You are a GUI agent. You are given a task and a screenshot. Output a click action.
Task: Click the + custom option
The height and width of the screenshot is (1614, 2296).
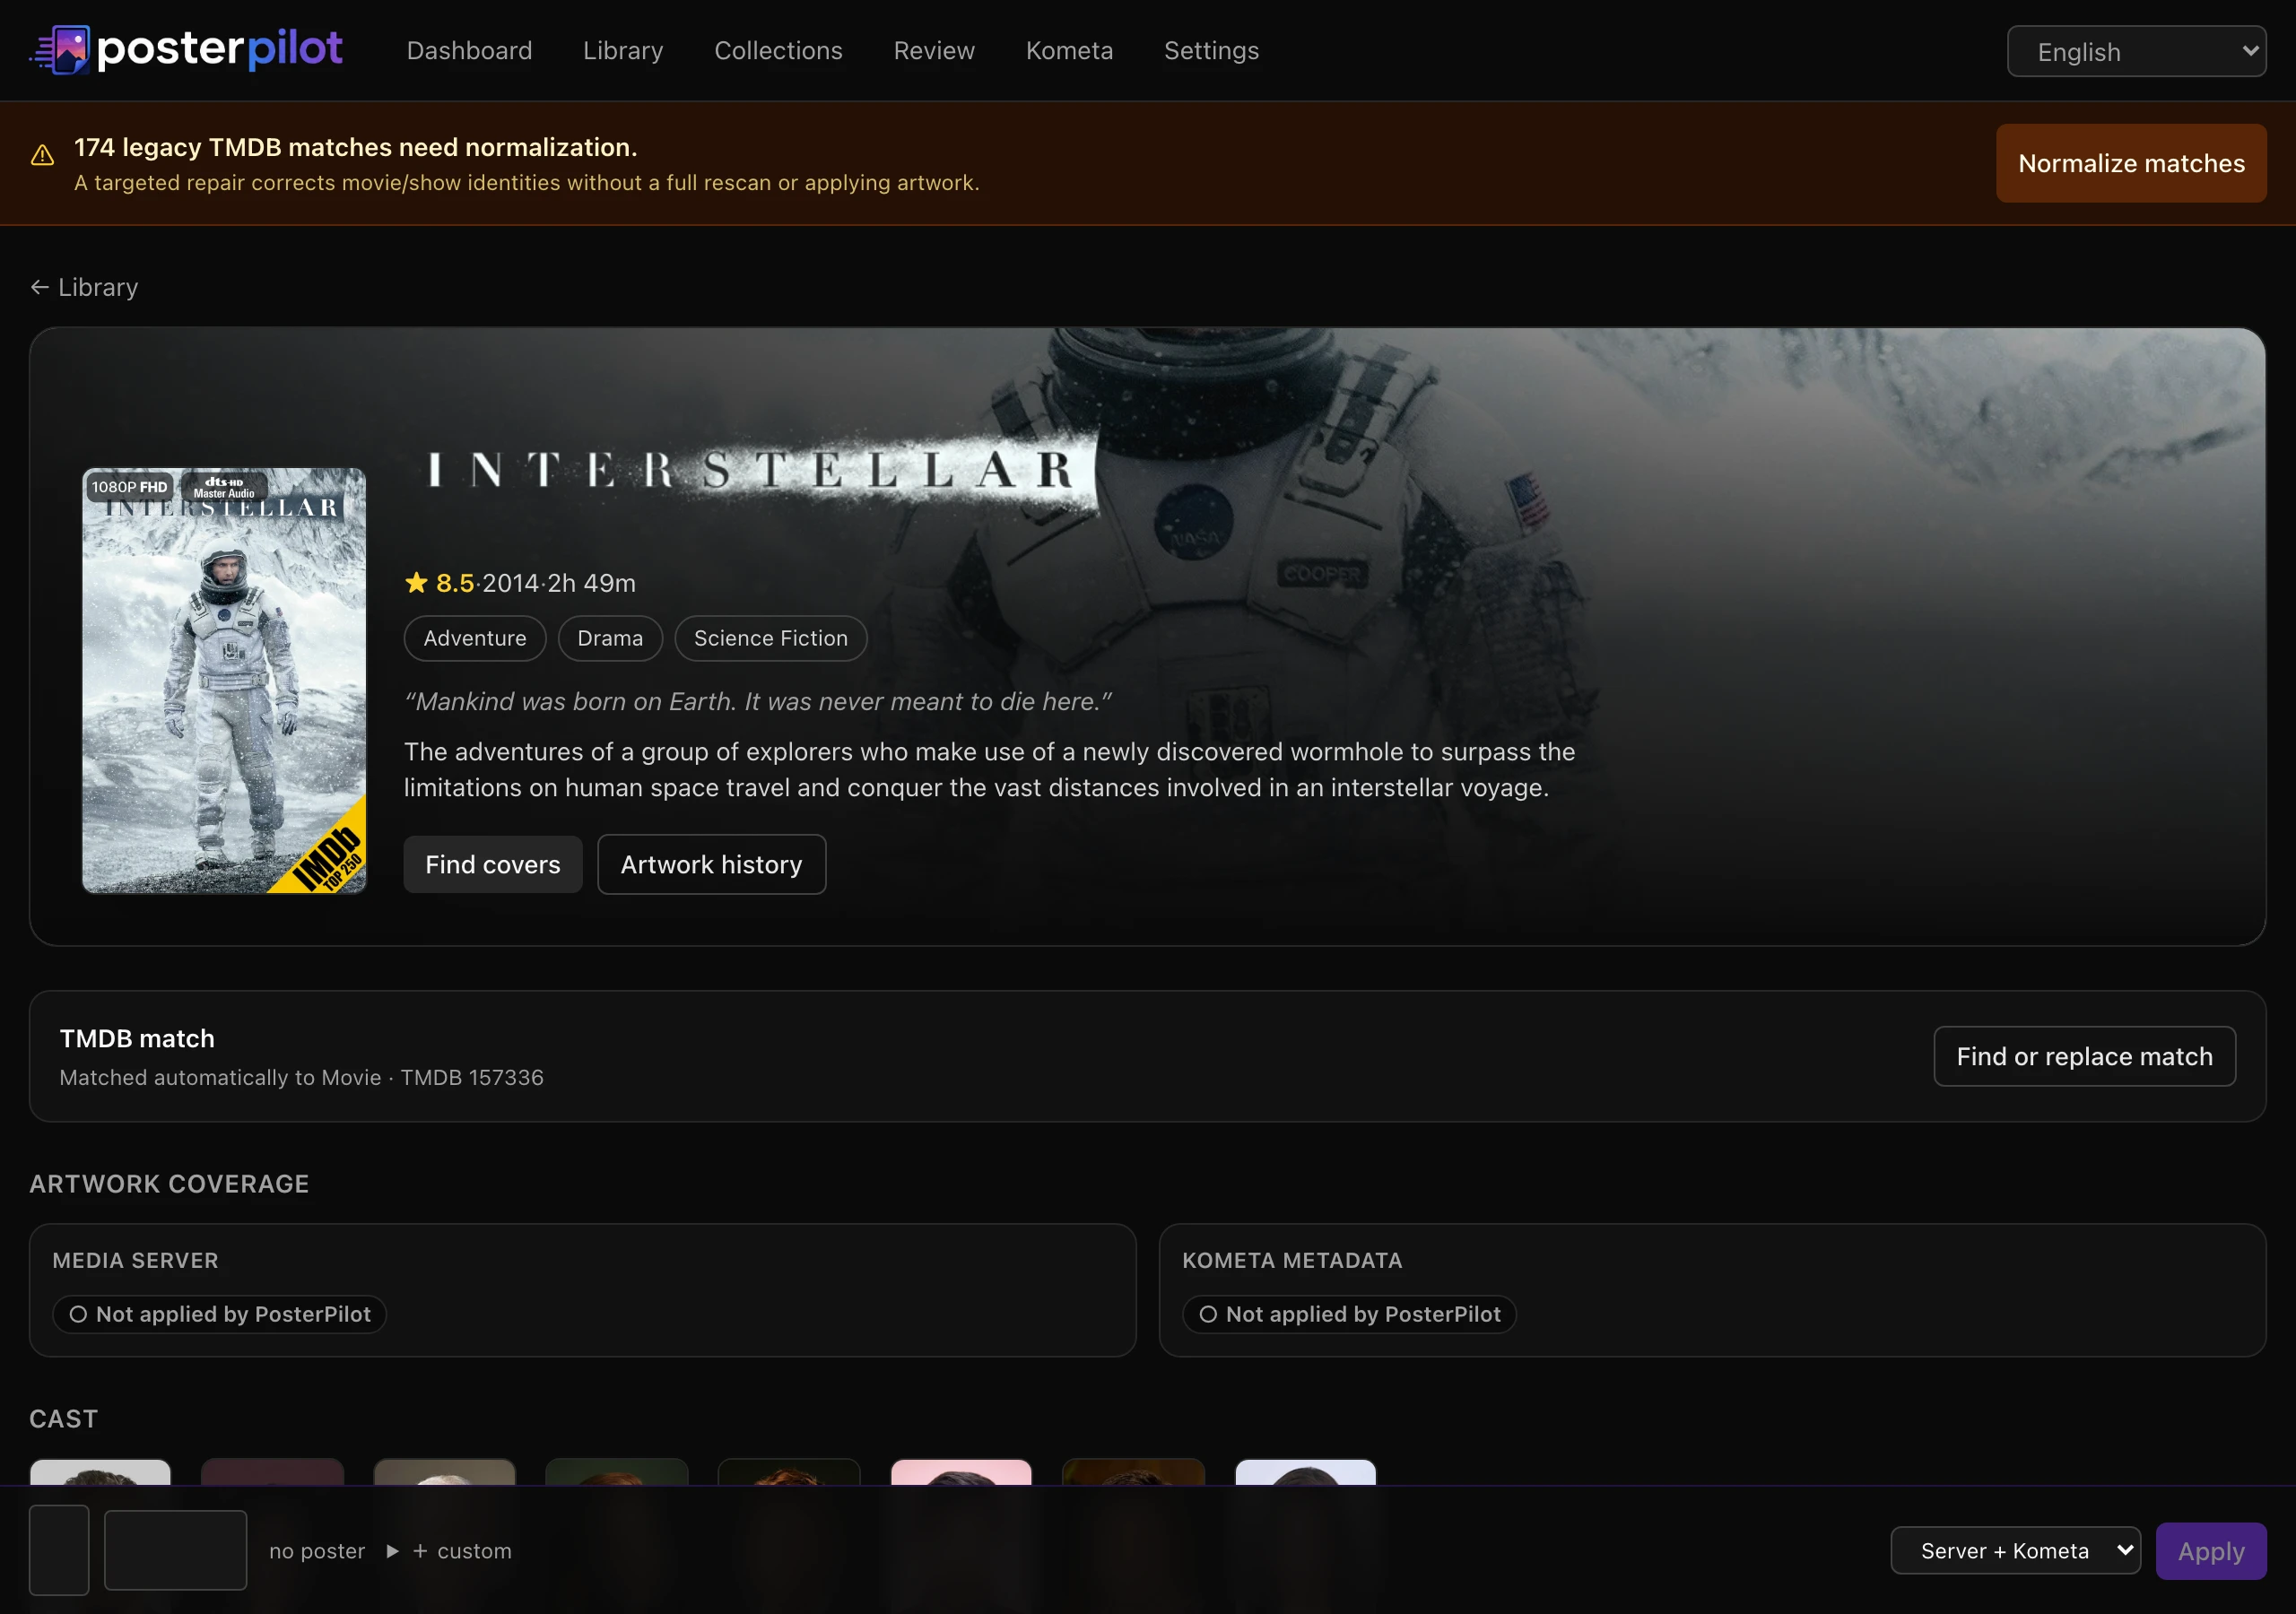coord(462,1551)
